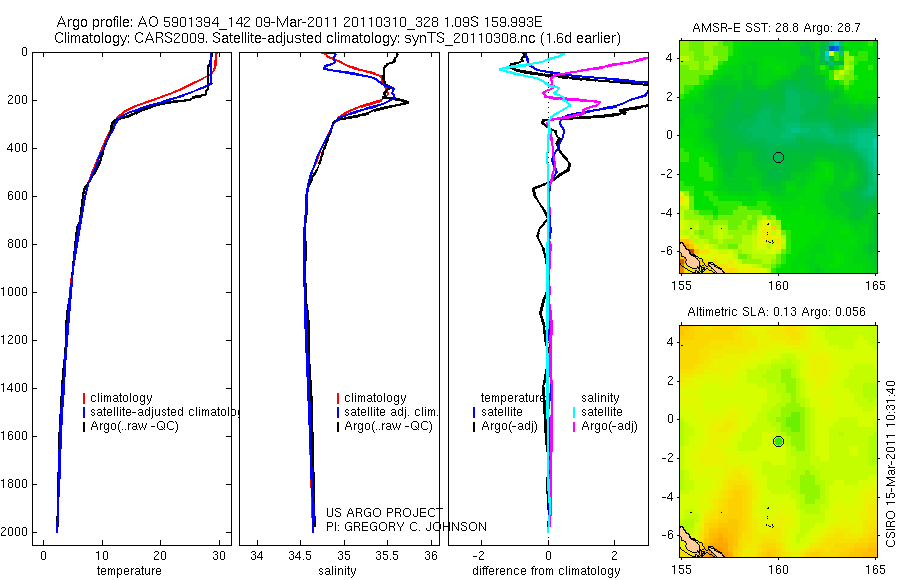Click the 'satellite-adjusted climatology' legend entry

[161, 412]
